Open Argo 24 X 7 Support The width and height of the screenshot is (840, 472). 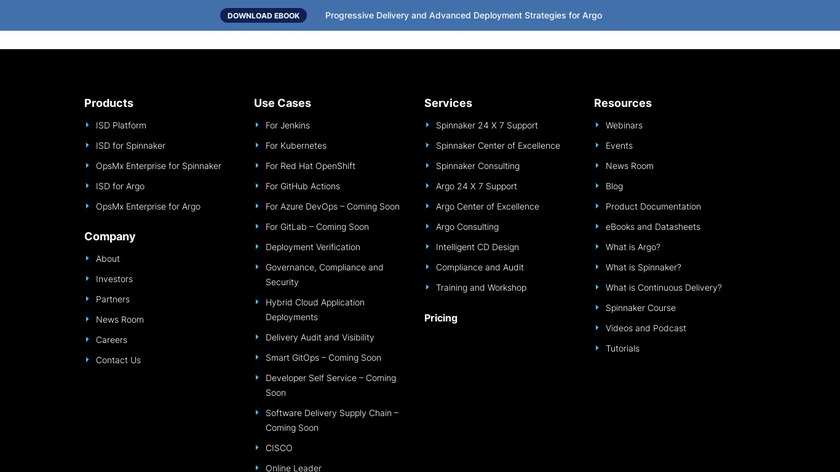click(476, 186)
